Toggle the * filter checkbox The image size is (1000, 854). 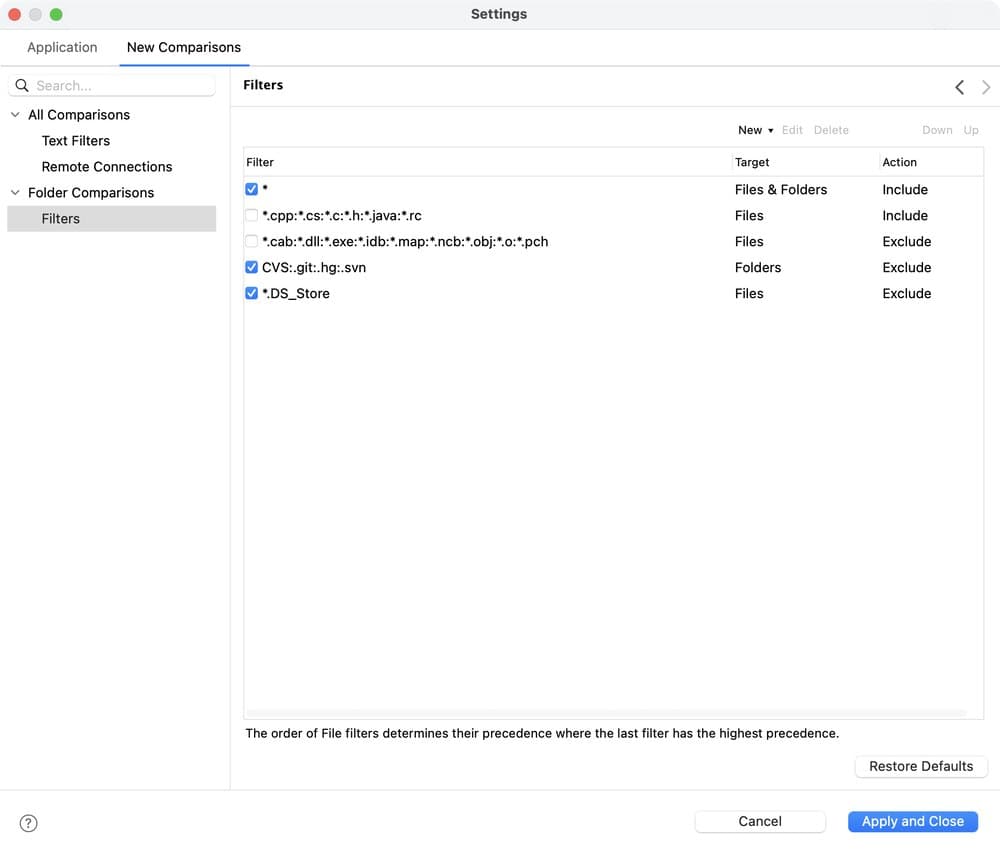[251, 189]
